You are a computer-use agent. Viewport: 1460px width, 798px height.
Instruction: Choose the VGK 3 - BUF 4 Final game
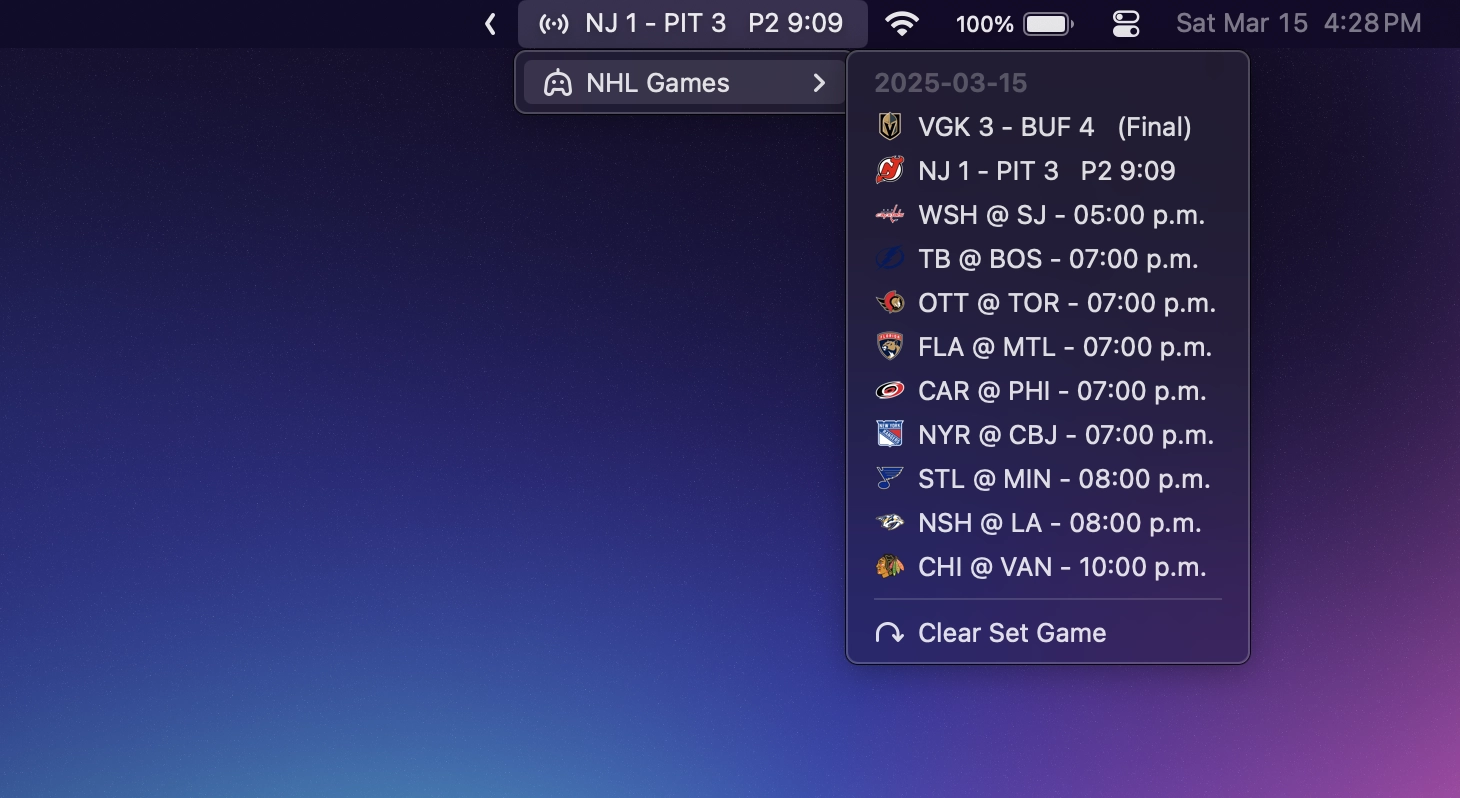[x=1054, y=127]
